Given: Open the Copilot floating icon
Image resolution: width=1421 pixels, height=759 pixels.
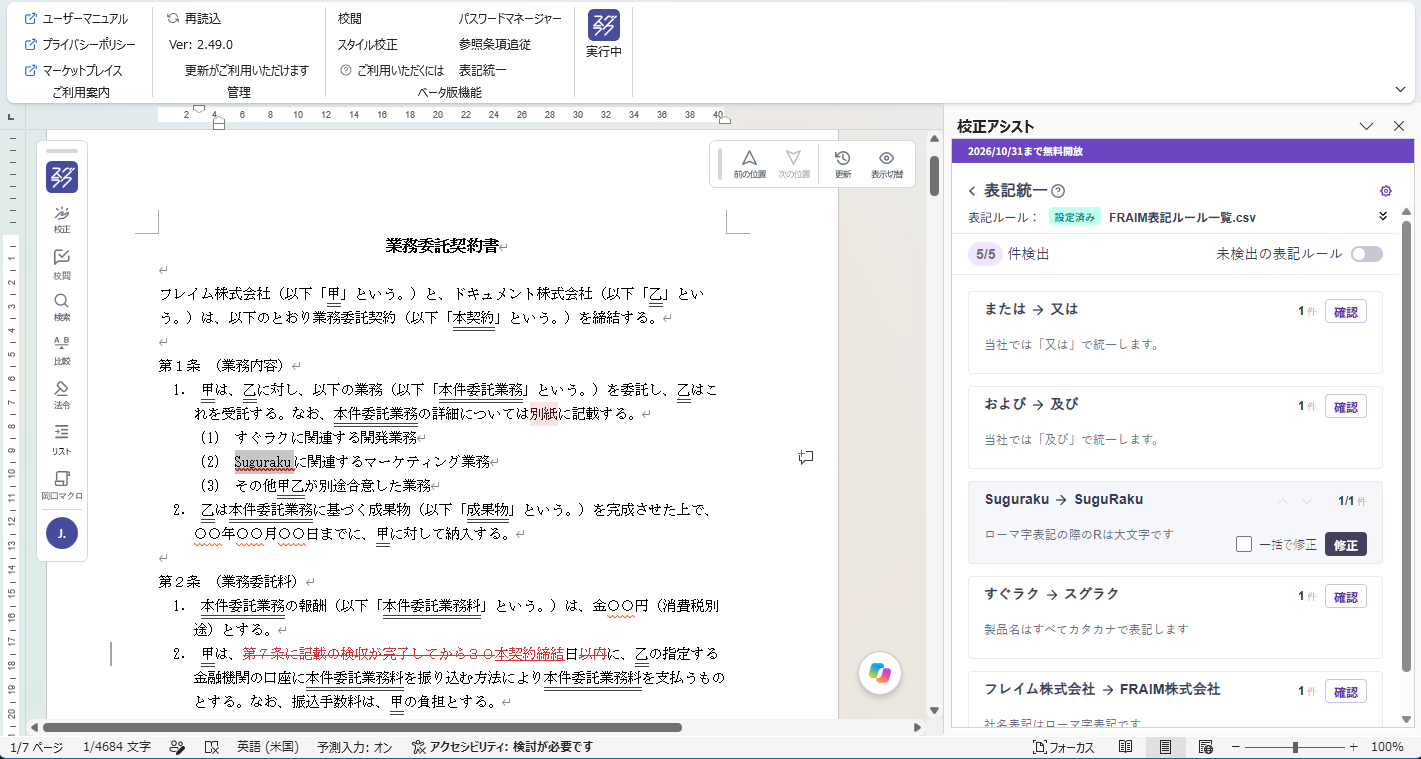Looking at the screenshot, I should (880, 673).
